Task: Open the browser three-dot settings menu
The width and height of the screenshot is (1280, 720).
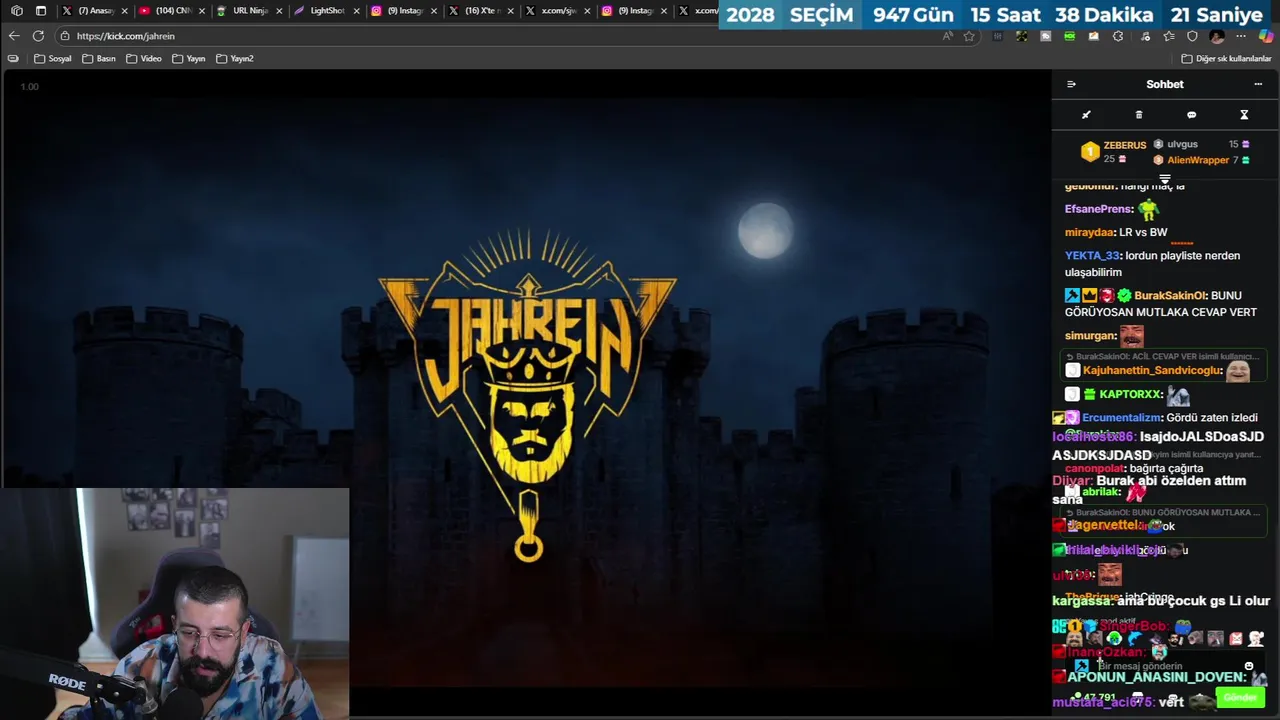Action: tap(1241, 36)
